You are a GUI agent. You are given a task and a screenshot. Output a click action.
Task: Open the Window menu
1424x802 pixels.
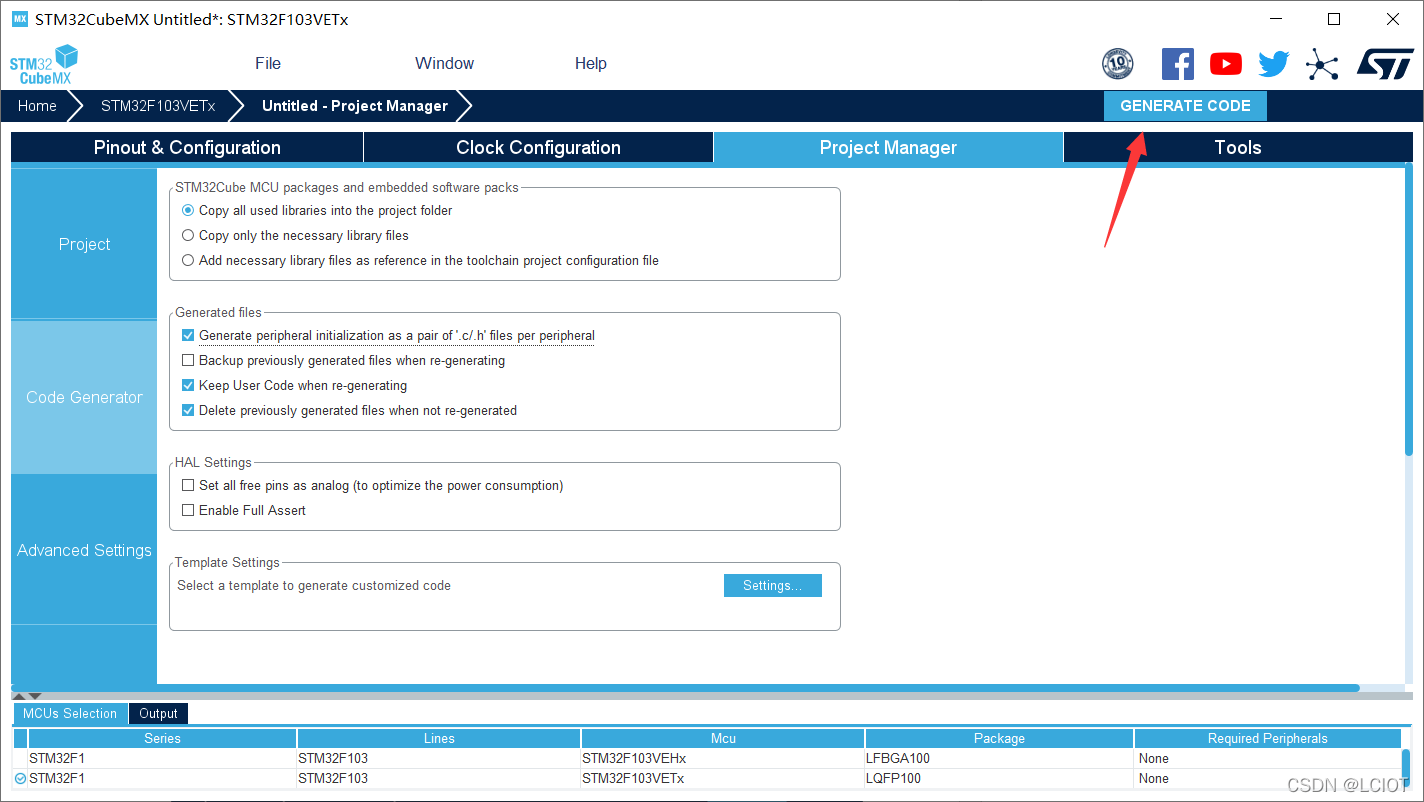tap(445, 63)
